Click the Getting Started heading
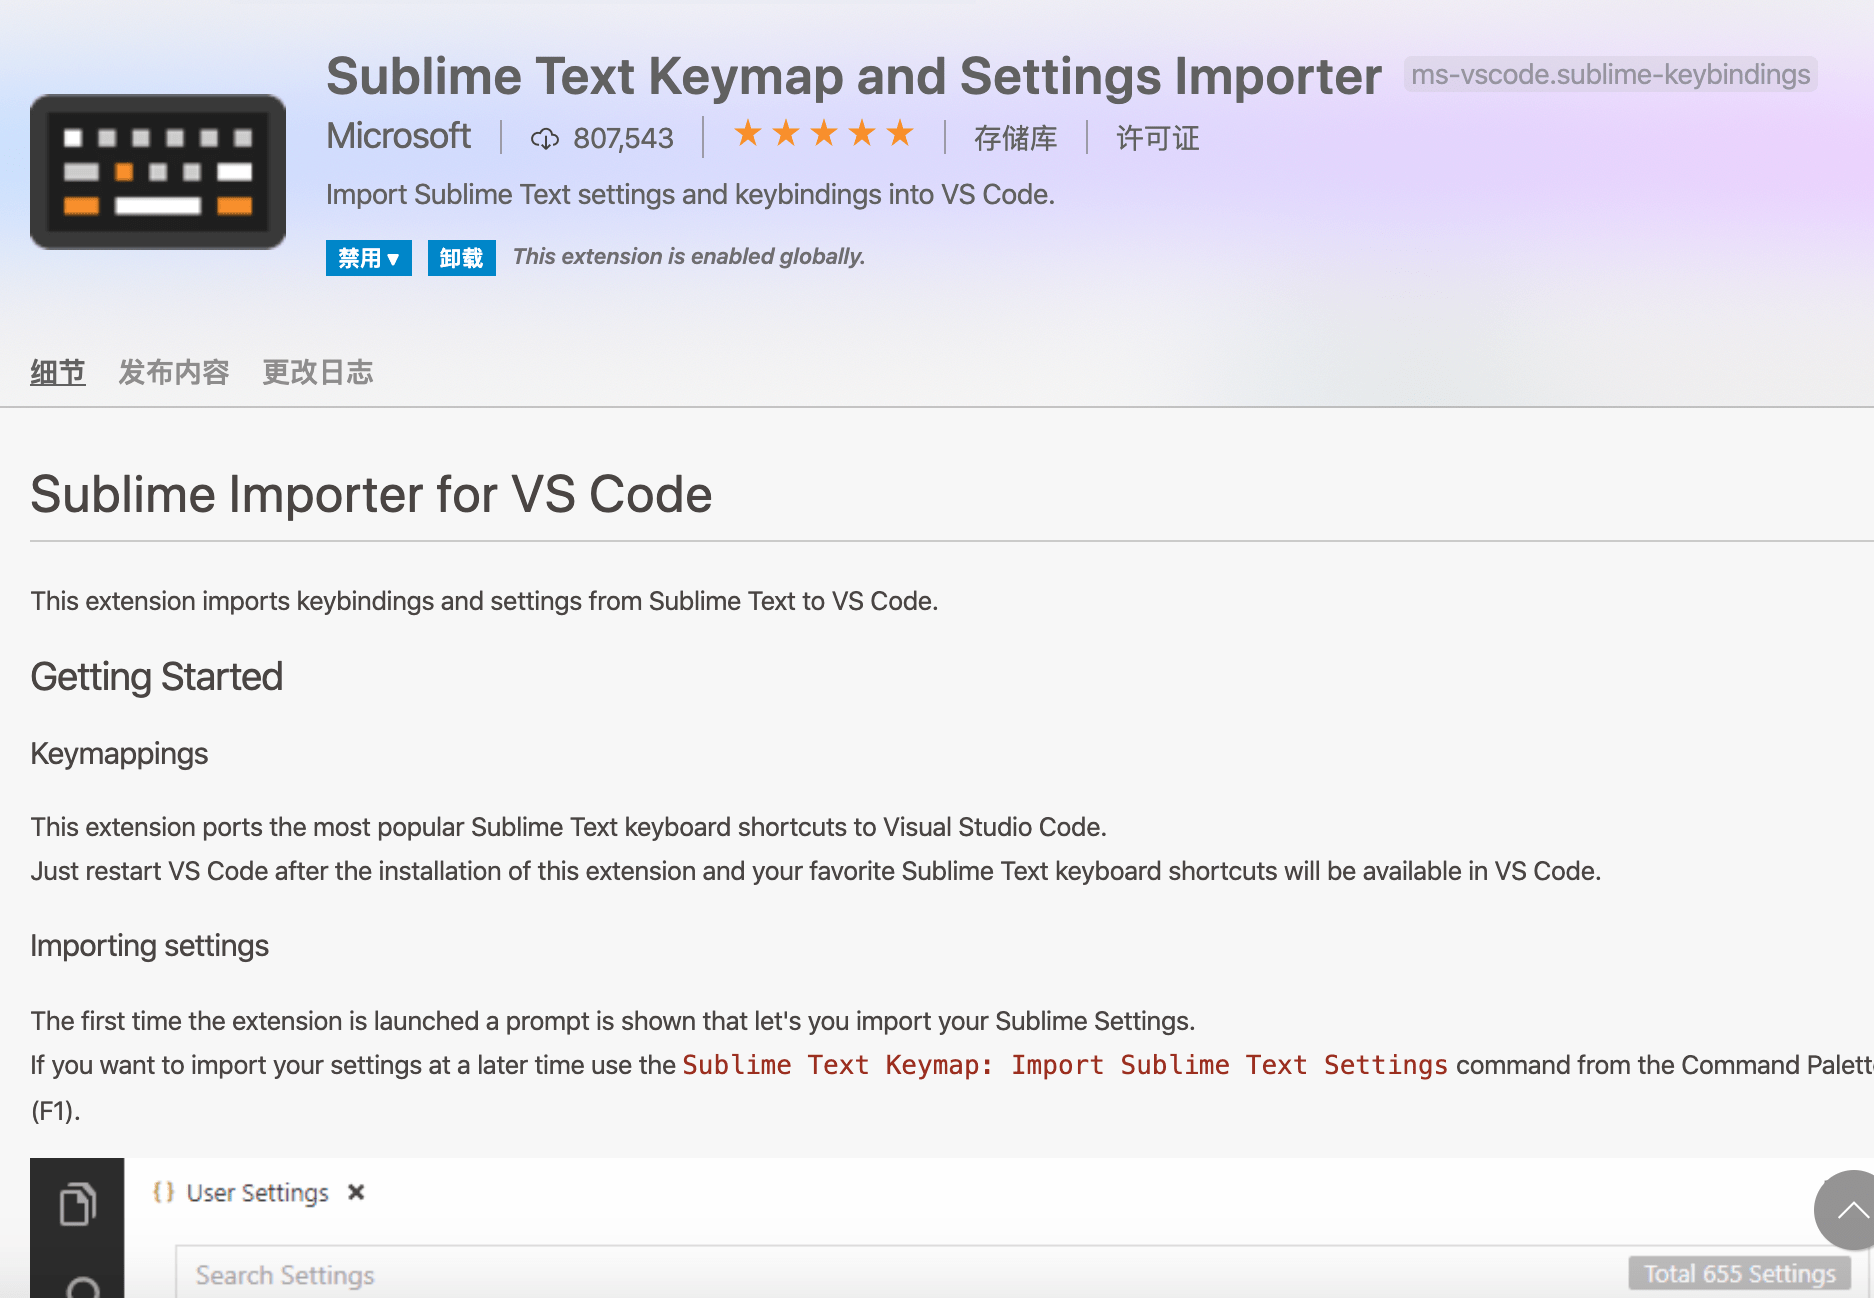 [157, 677]
